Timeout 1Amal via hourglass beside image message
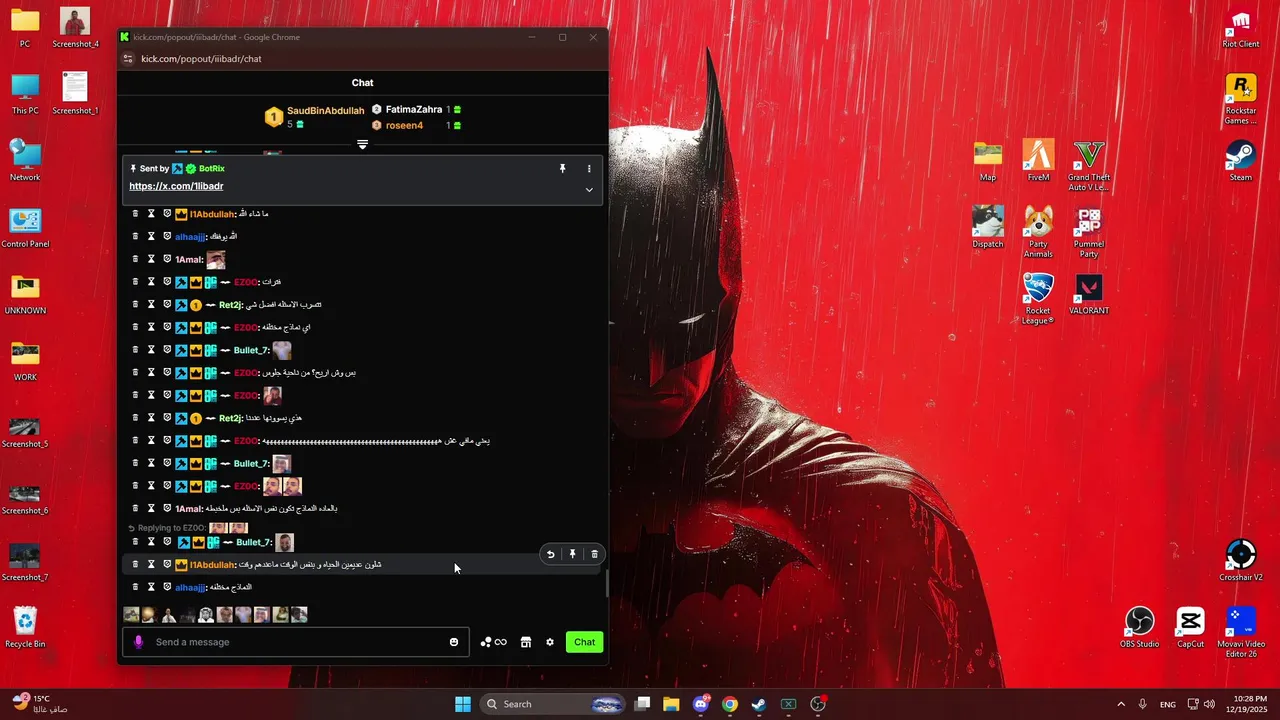Viewport: 1280px width, 720px height. (x=152, y=259)
